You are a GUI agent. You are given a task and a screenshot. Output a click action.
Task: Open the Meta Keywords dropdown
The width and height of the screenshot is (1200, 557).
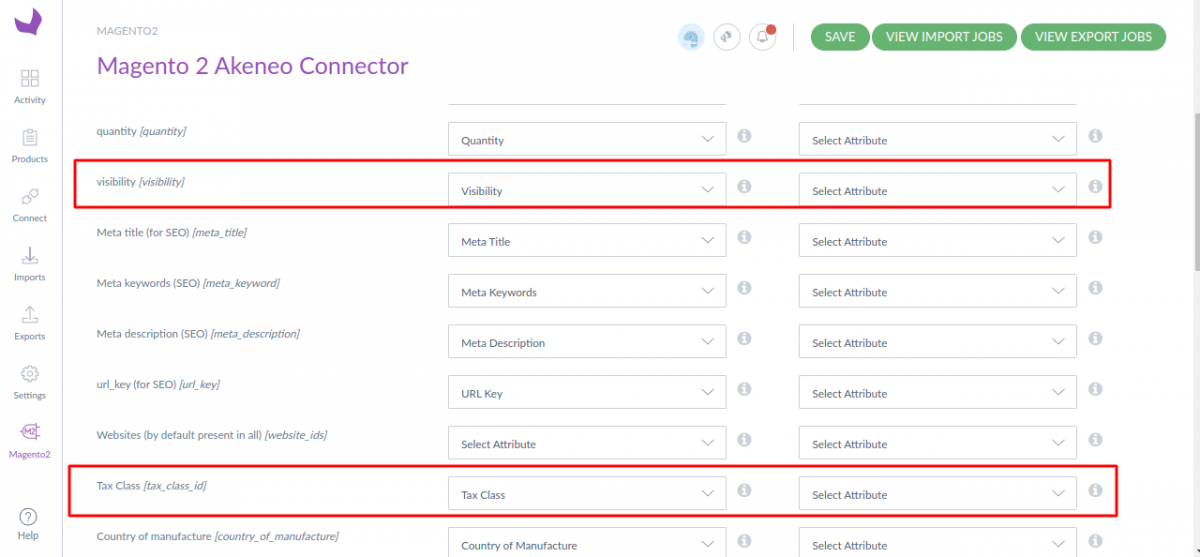coord(587,292)
